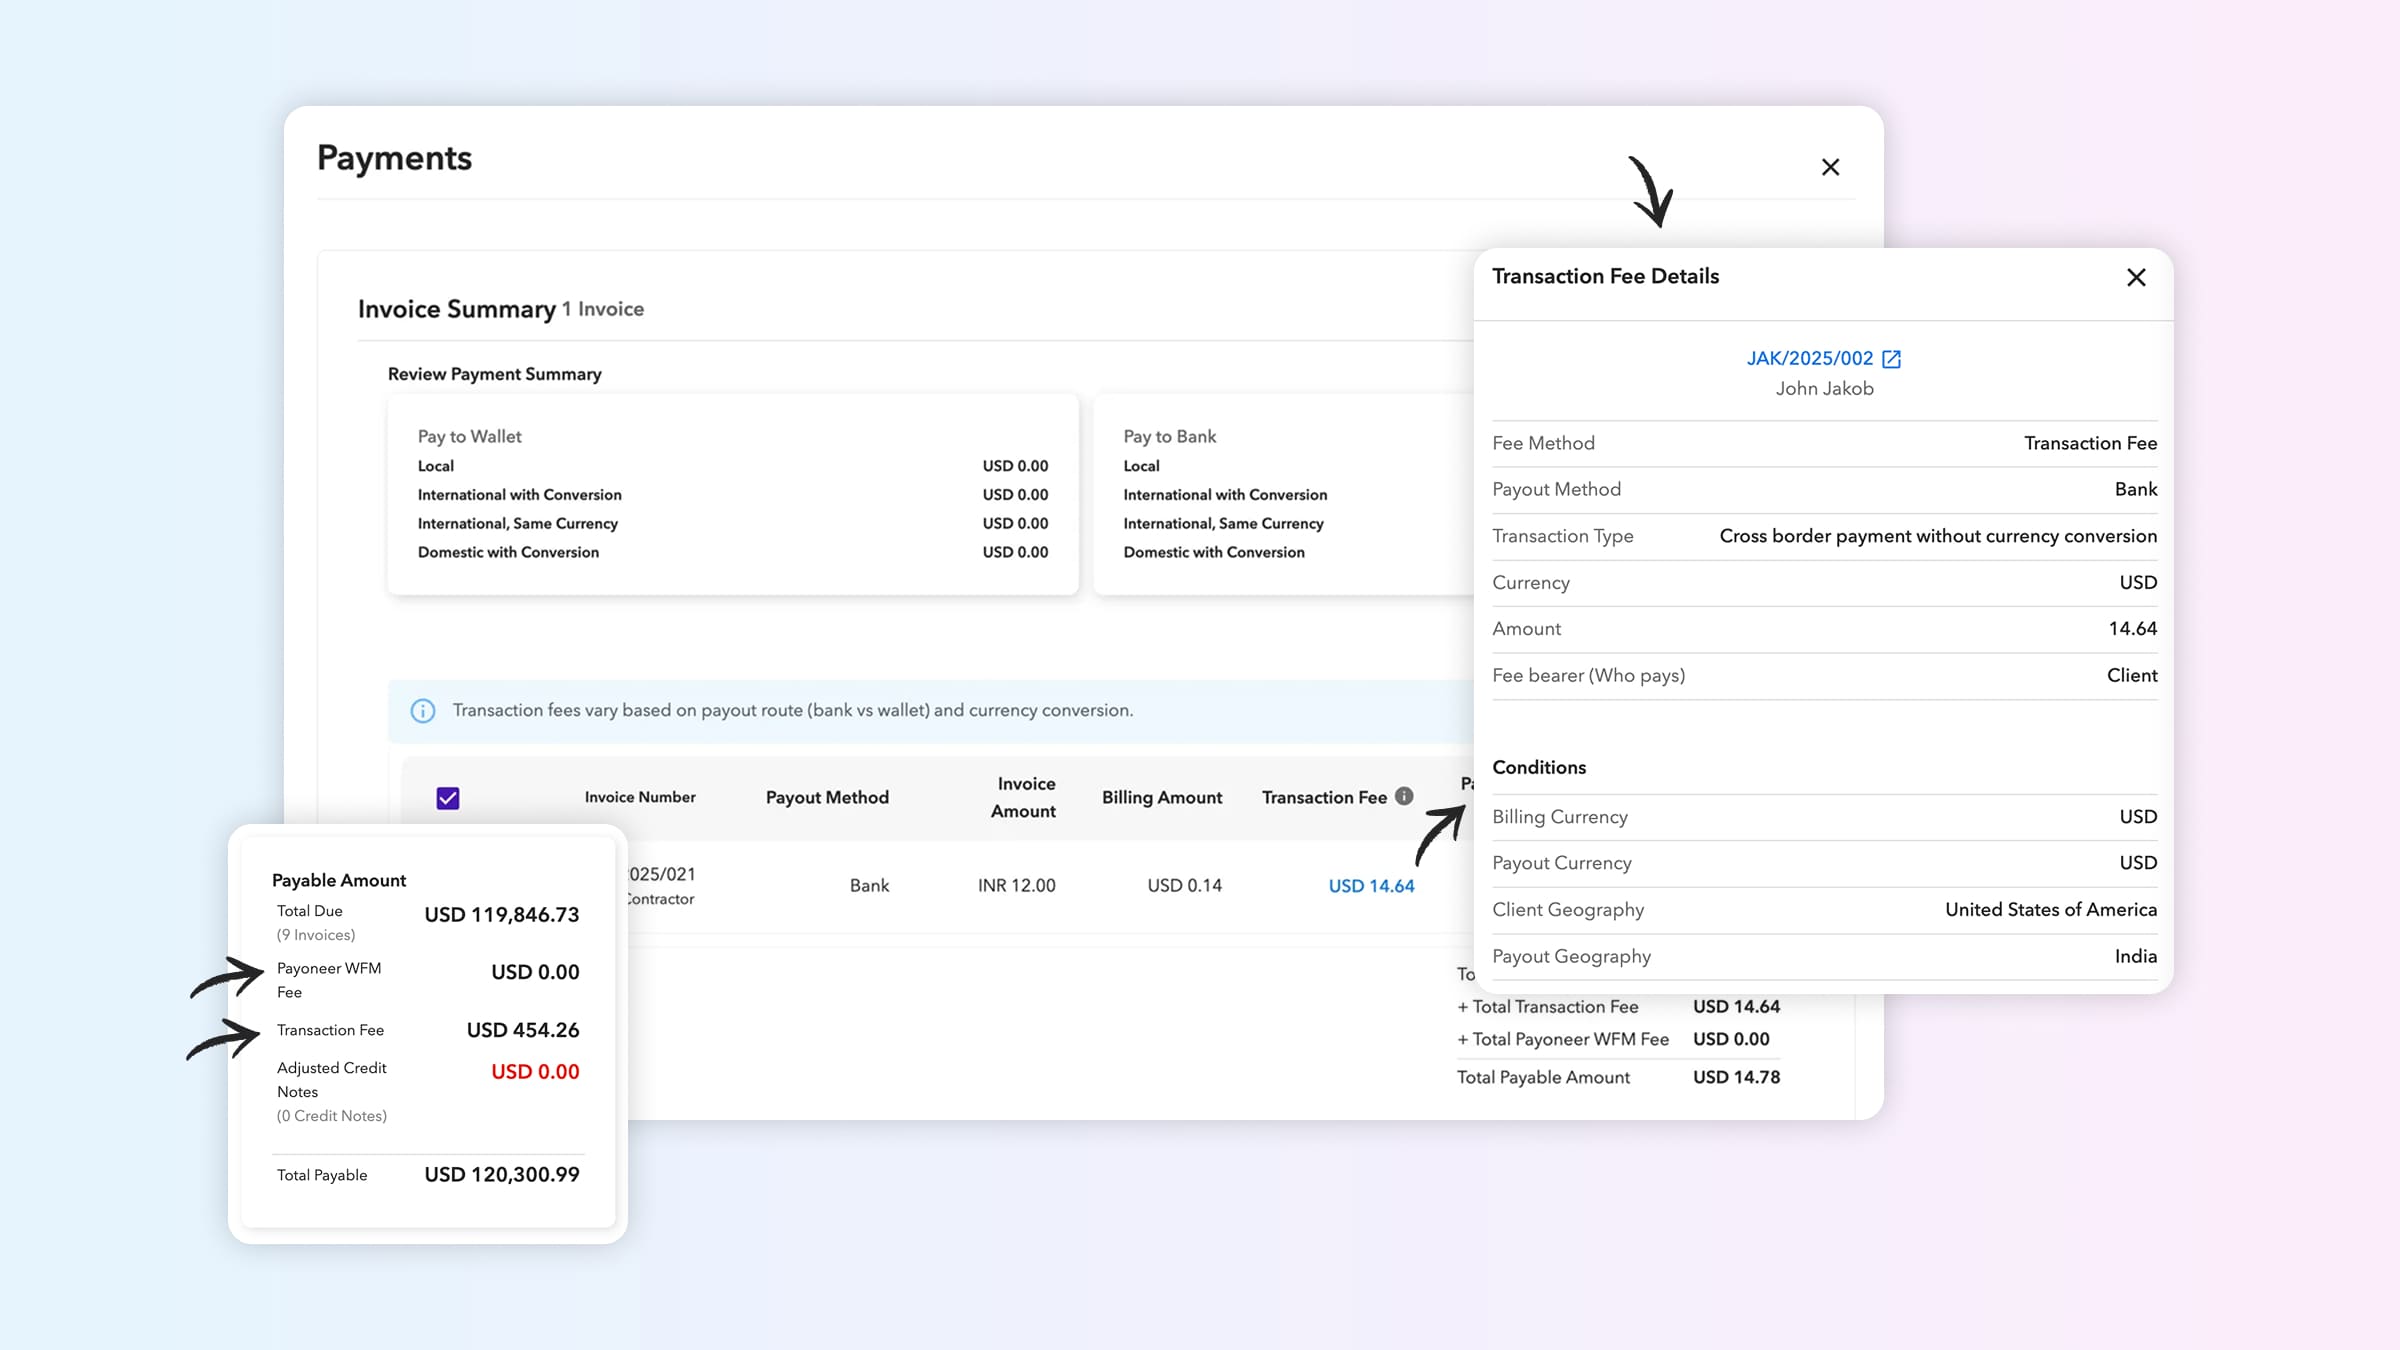
Task: Click the info icon beside Transaction Fee column header
Action: (x=1403, y=796)
